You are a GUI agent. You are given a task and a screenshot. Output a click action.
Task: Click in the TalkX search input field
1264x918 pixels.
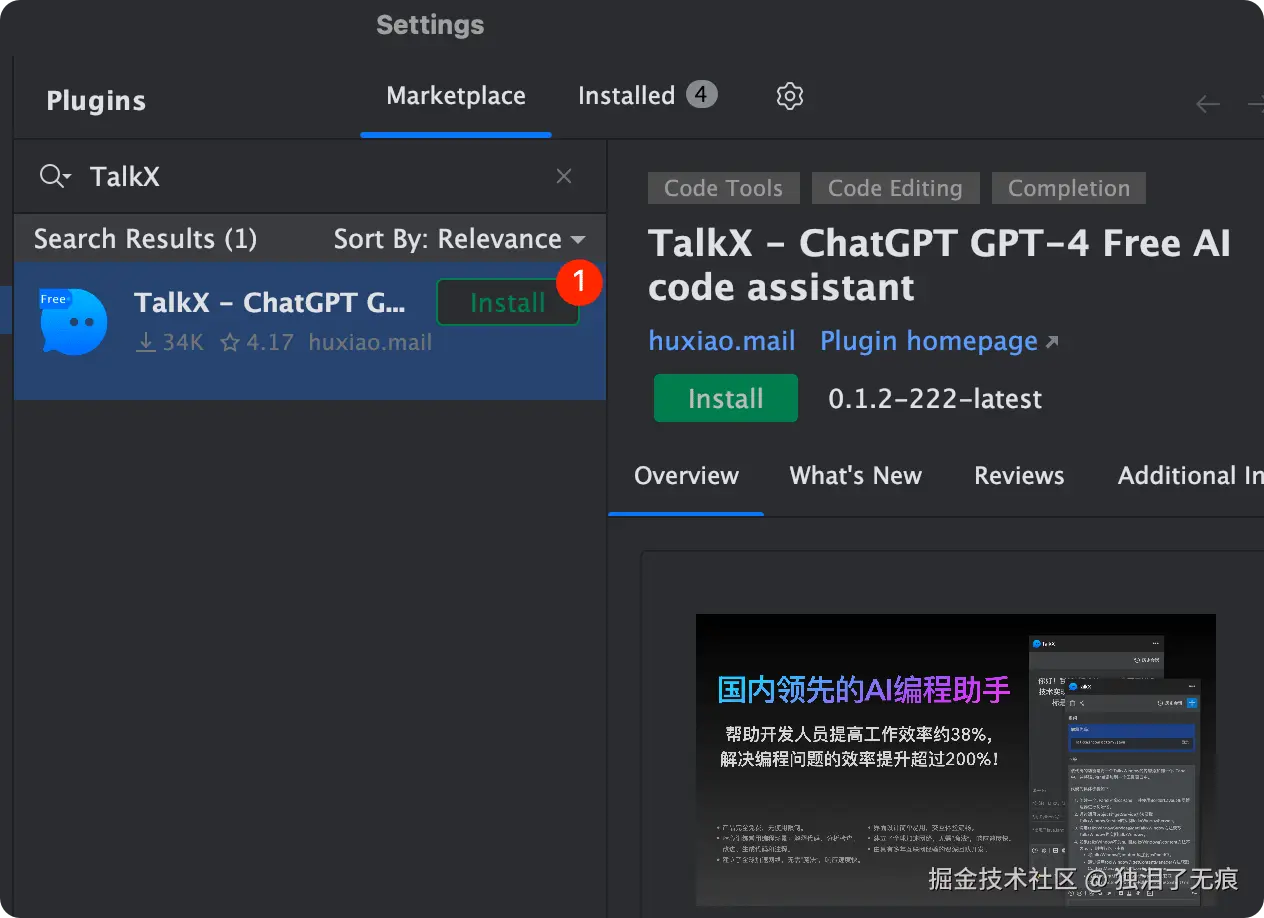tap(310, 177)
